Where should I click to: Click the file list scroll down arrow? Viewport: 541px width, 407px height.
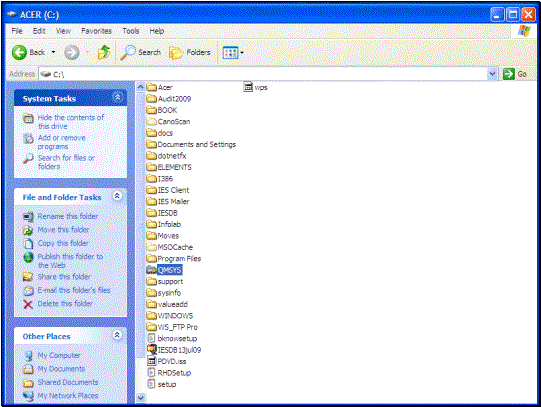(x=140, y=398)
